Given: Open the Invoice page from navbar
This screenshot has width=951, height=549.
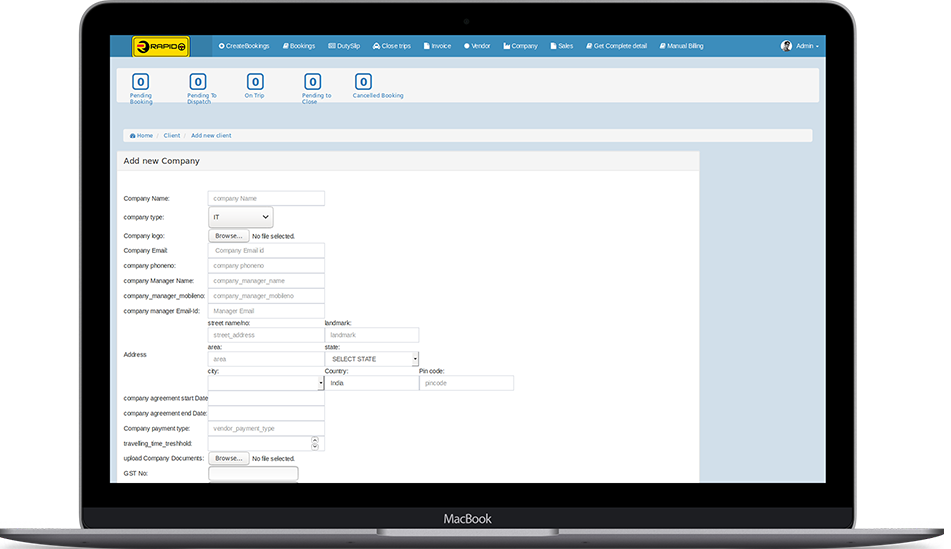Looking at the screenshot, I should [438, 46].
